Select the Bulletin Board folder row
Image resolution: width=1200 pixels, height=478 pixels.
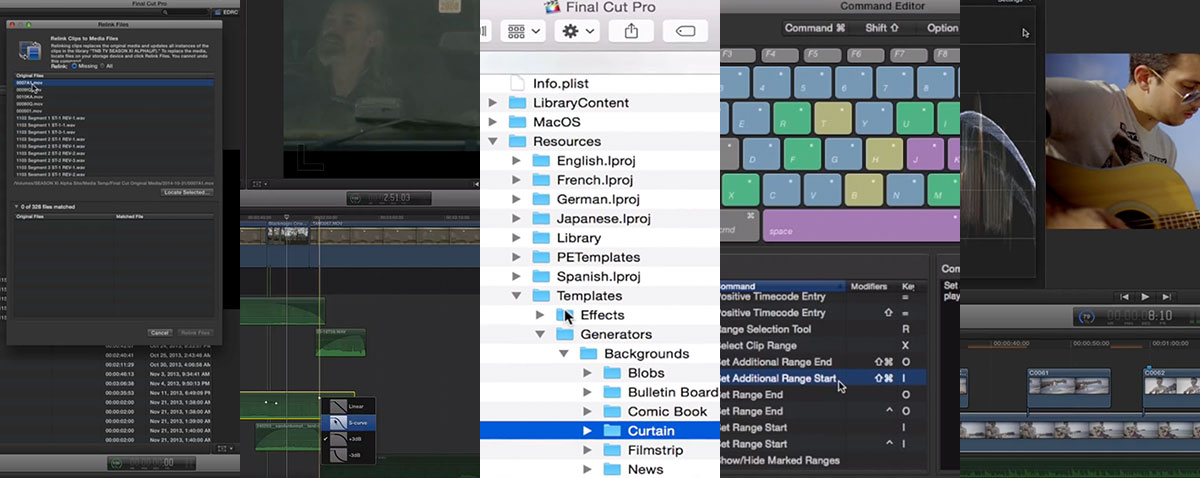tap(600, 392)
